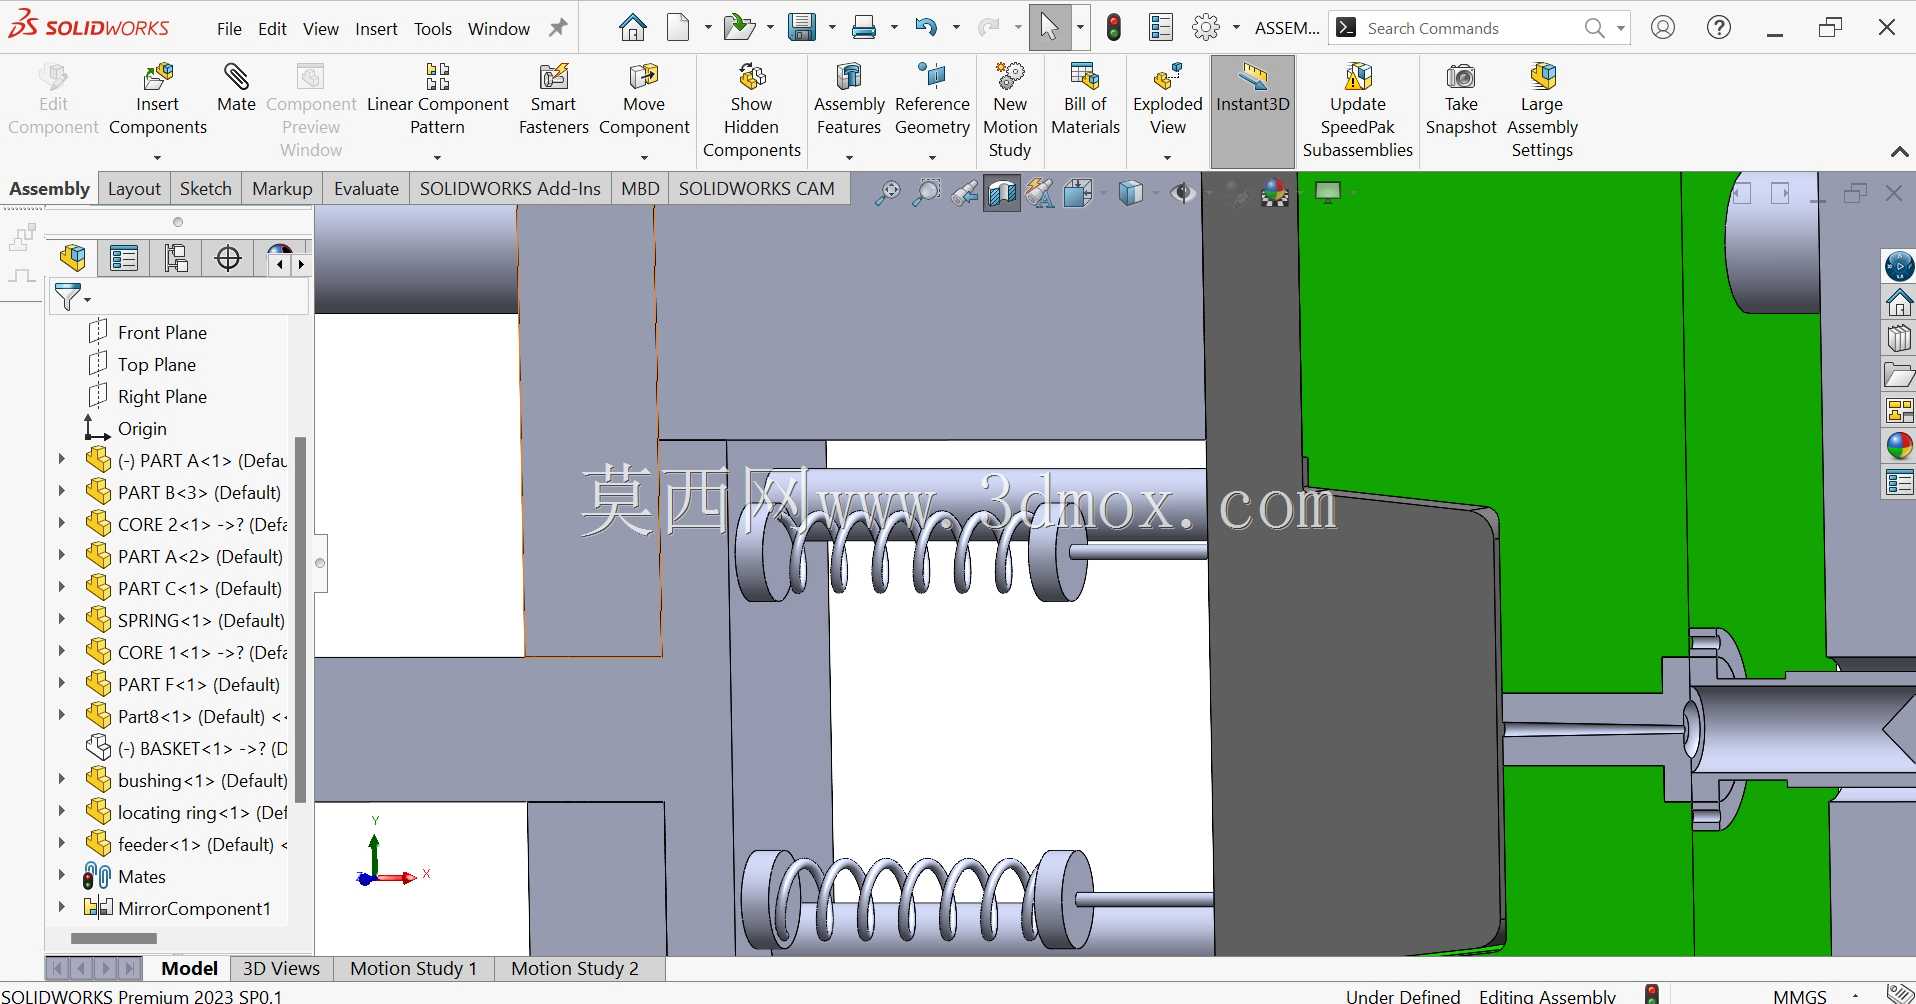This screenshot has width=1916, height=1004.
Task: Click Zoom to Fit icon
Action: click(887, 193)
